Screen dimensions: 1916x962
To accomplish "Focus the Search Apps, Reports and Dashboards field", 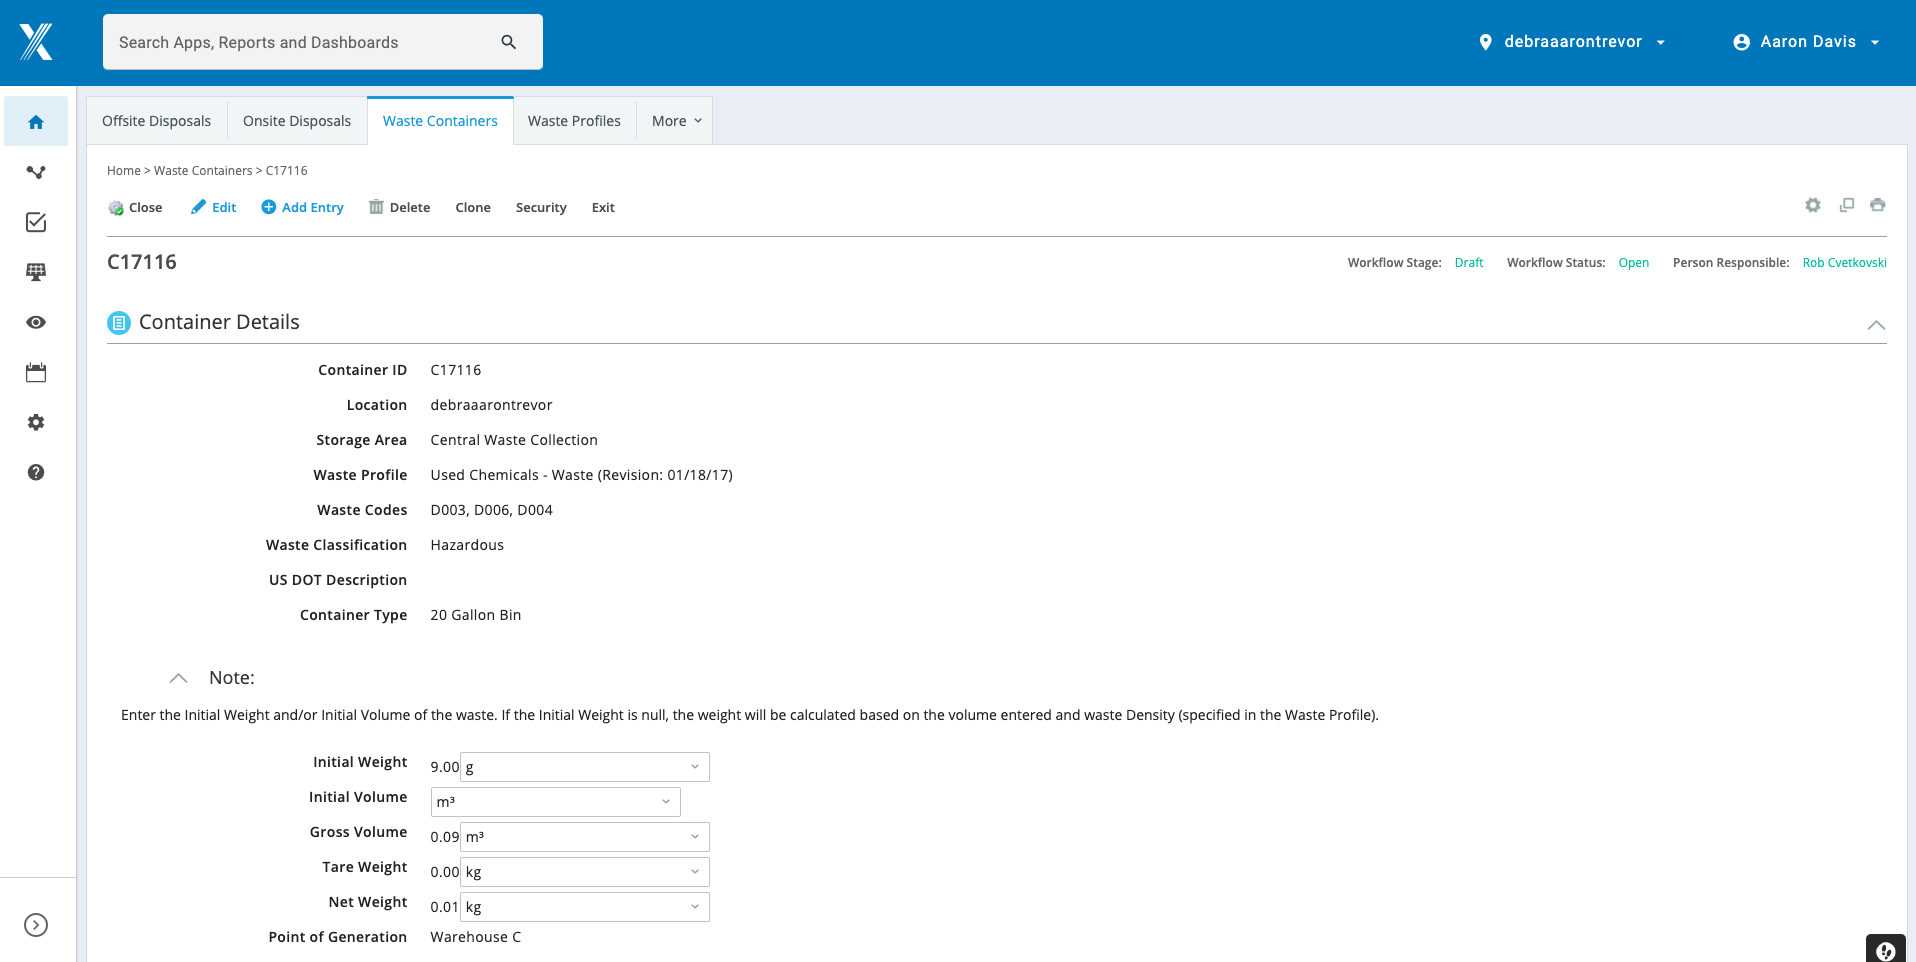I will pyautogui.click(x=323, y=42).
